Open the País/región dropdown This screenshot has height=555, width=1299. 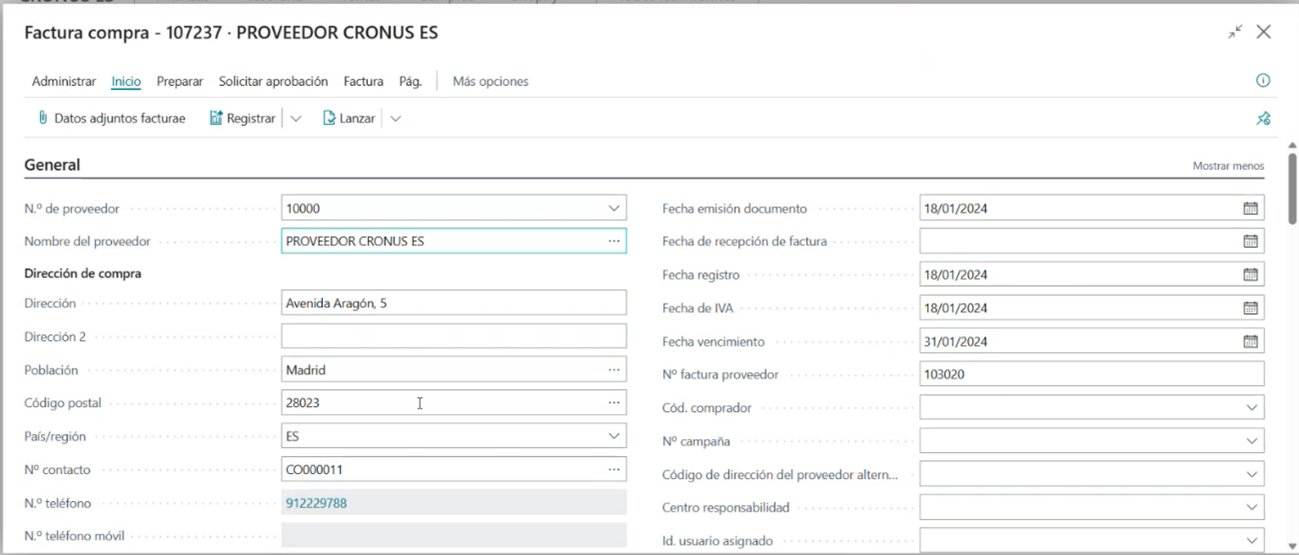coord(614,436)
